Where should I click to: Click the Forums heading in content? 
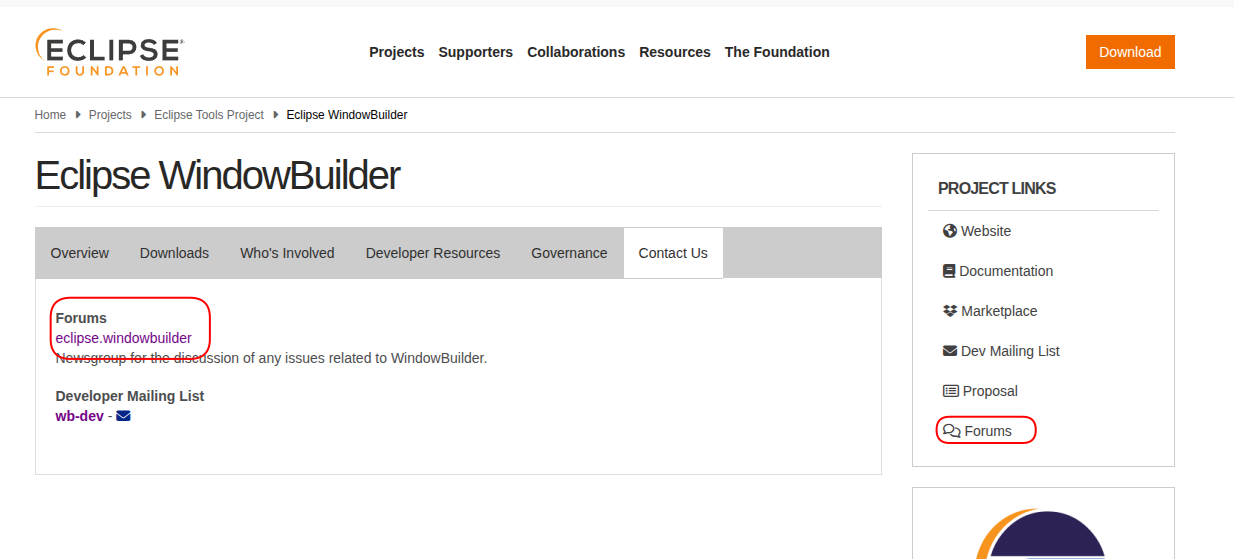[81, 318]
